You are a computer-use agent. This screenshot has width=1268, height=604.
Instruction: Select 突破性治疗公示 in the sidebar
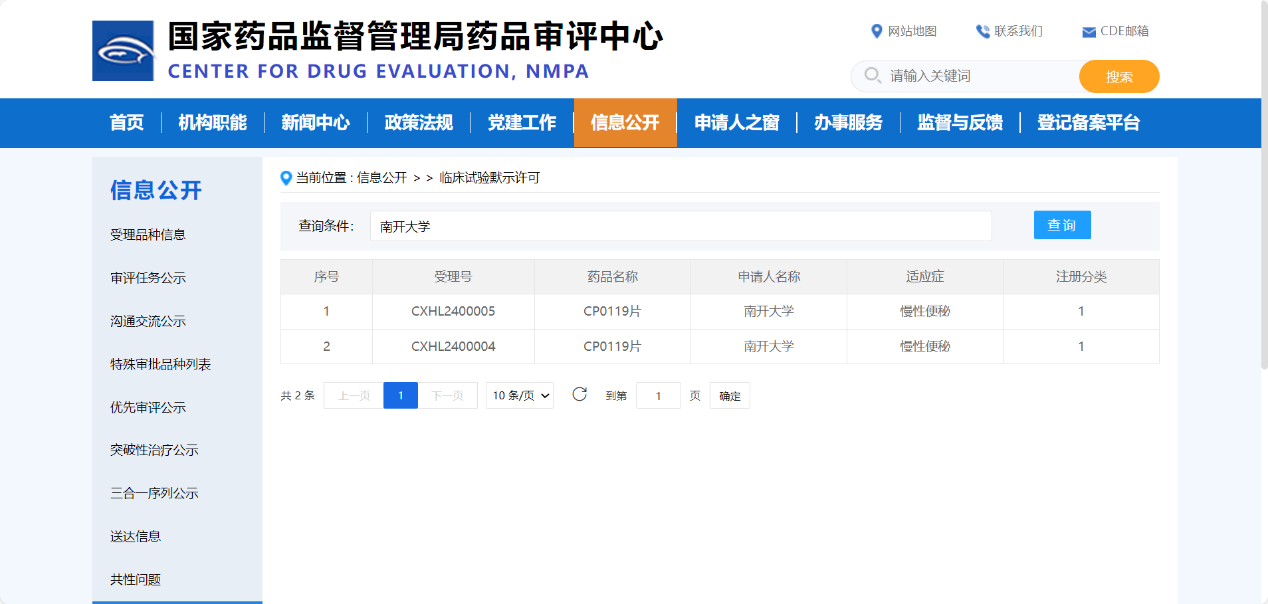(x=154, y=450)
